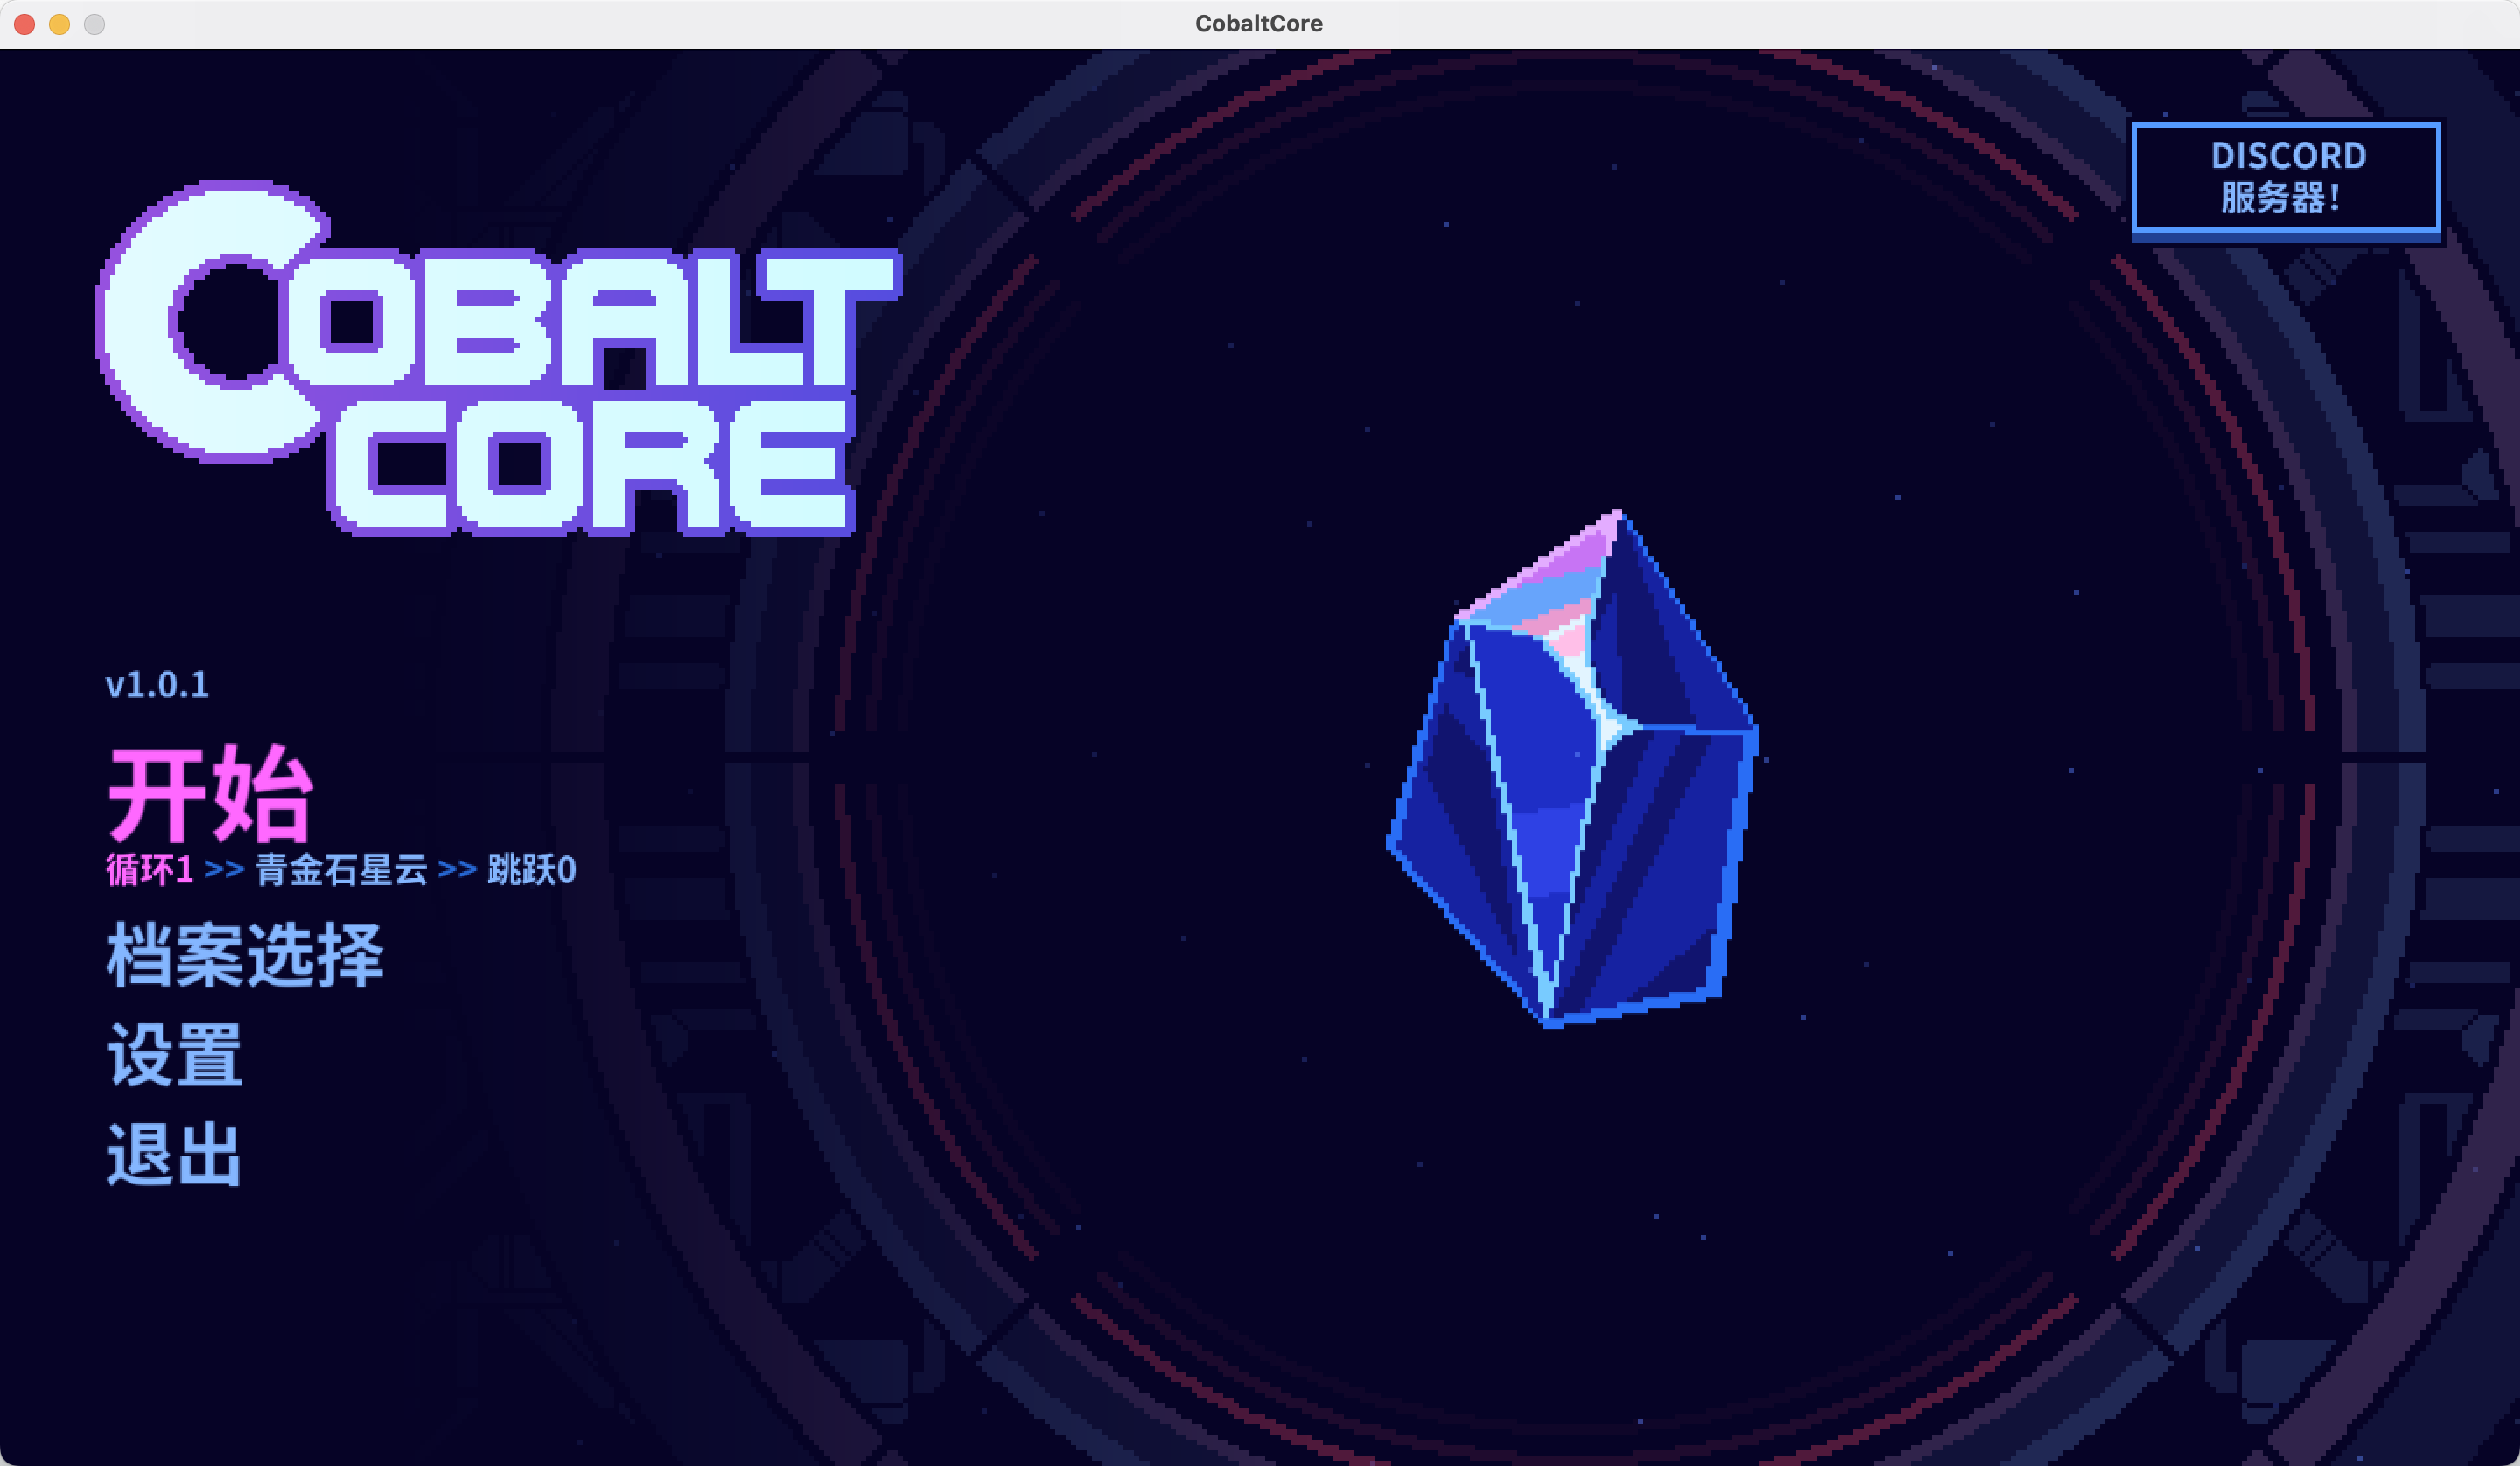Click the version label v1.0.1

[157, 685]
